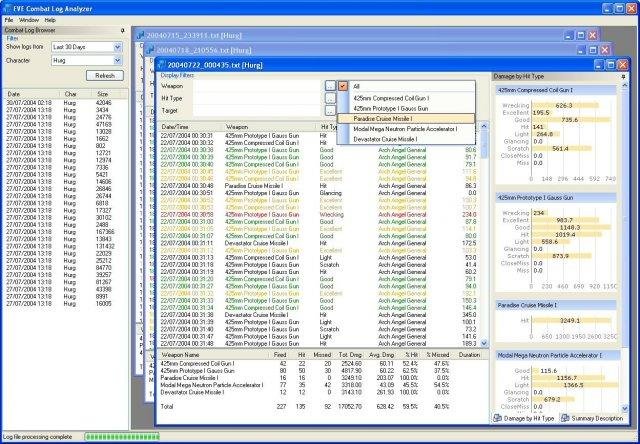The image size is (640, 444).
Task: Open the Window menu
Action: click(x=29, y=20)
